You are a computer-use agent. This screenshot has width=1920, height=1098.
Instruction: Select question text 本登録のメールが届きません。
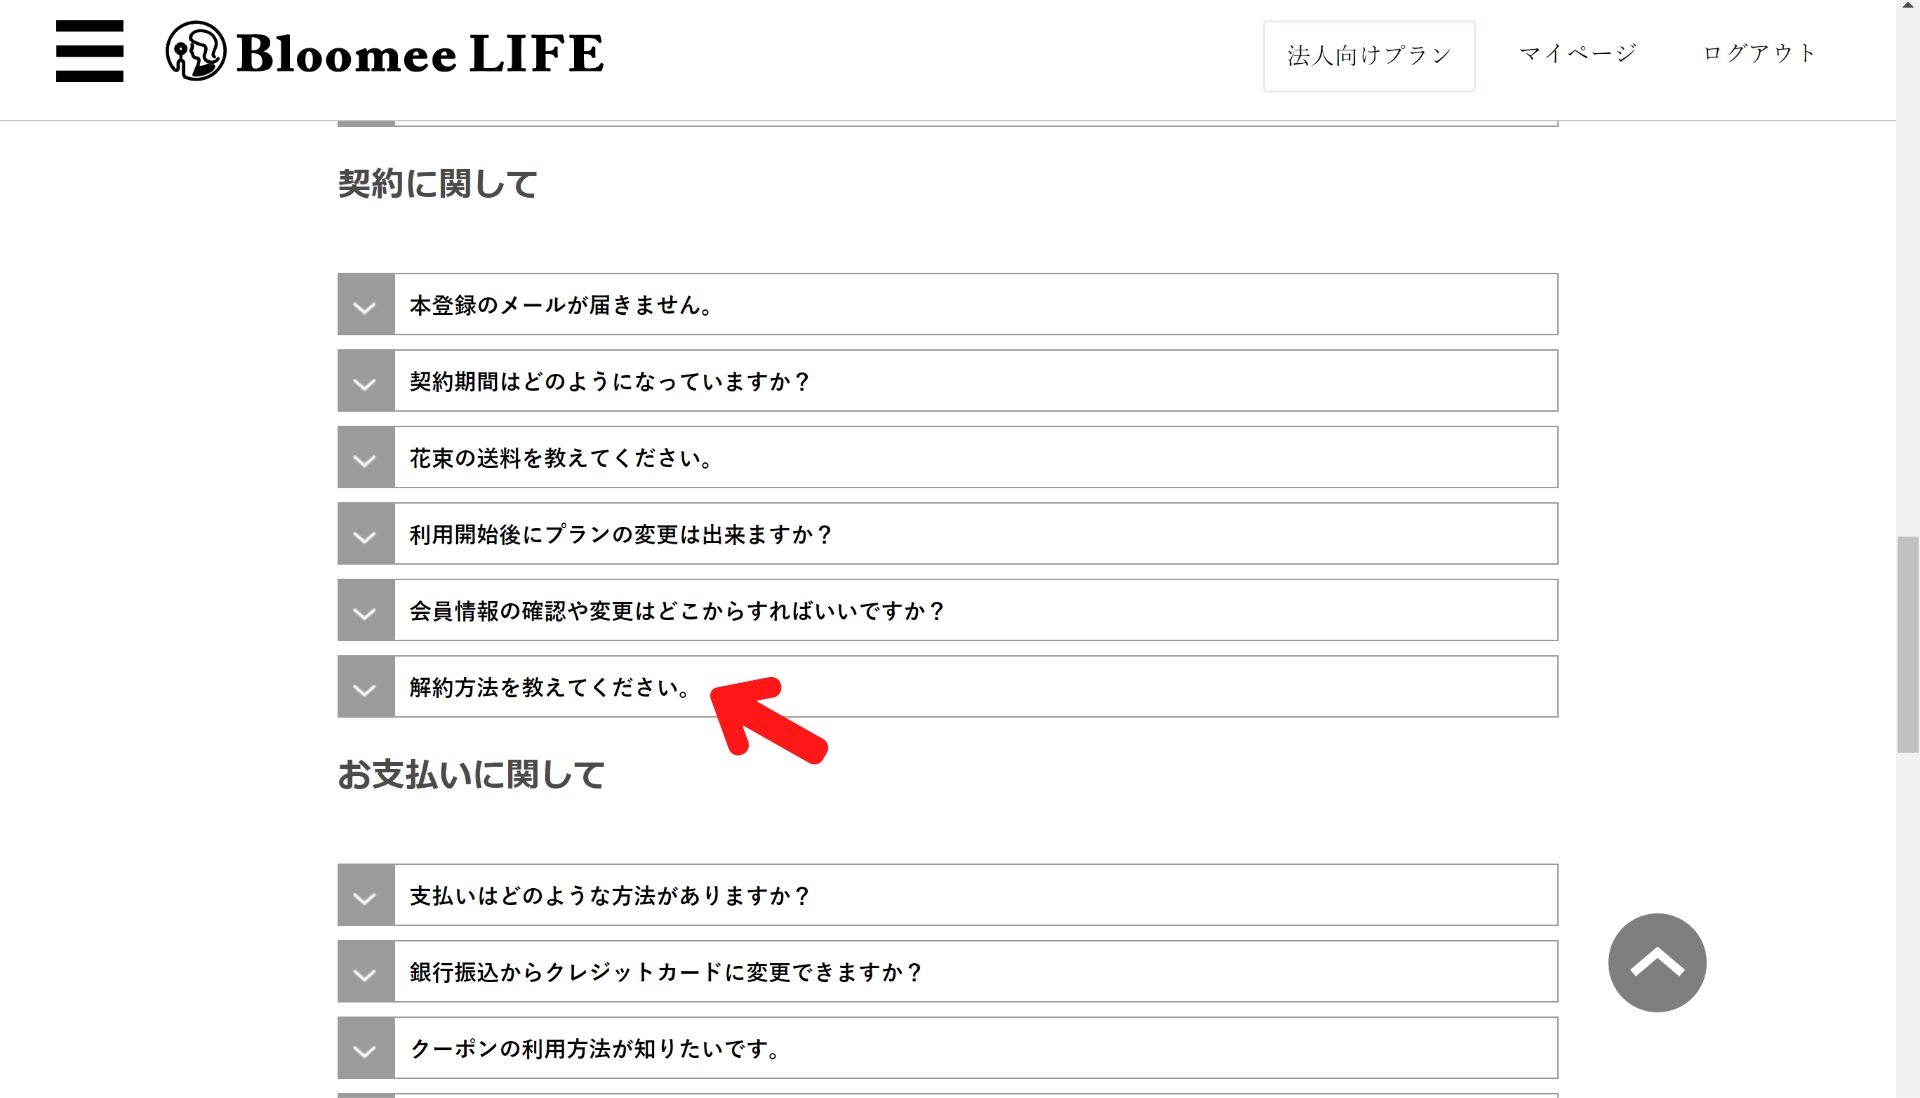point(562,305)
